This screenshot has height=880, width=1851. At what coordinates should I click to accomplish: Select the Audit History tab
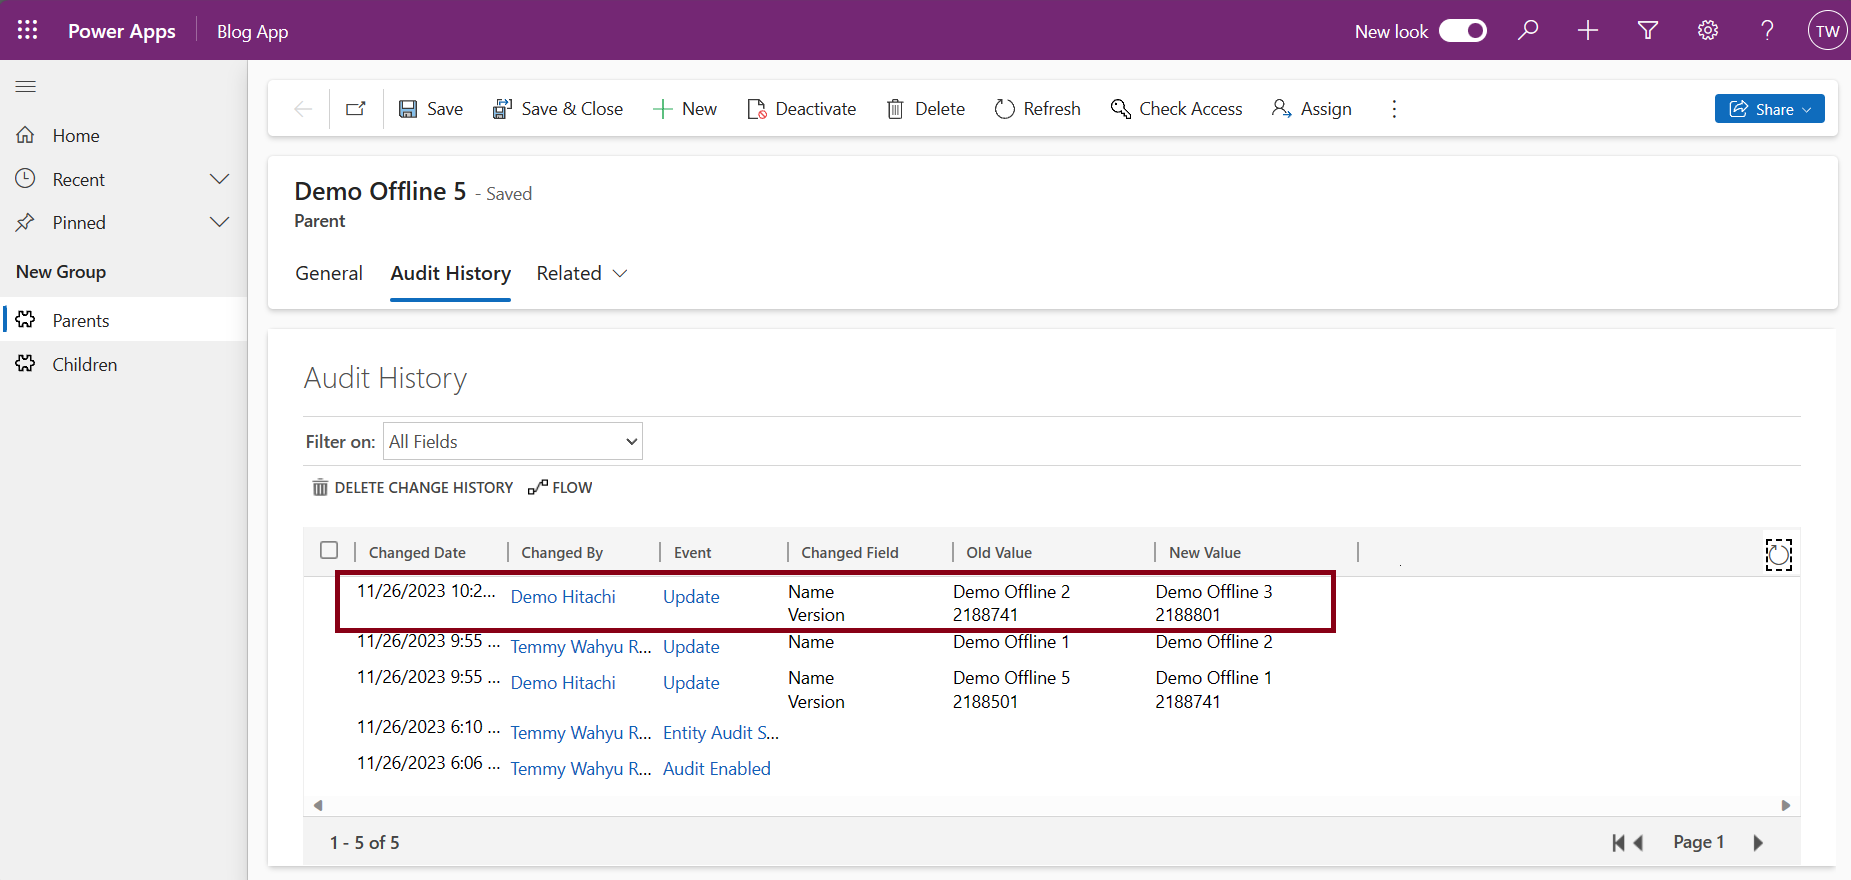(451, 273)
